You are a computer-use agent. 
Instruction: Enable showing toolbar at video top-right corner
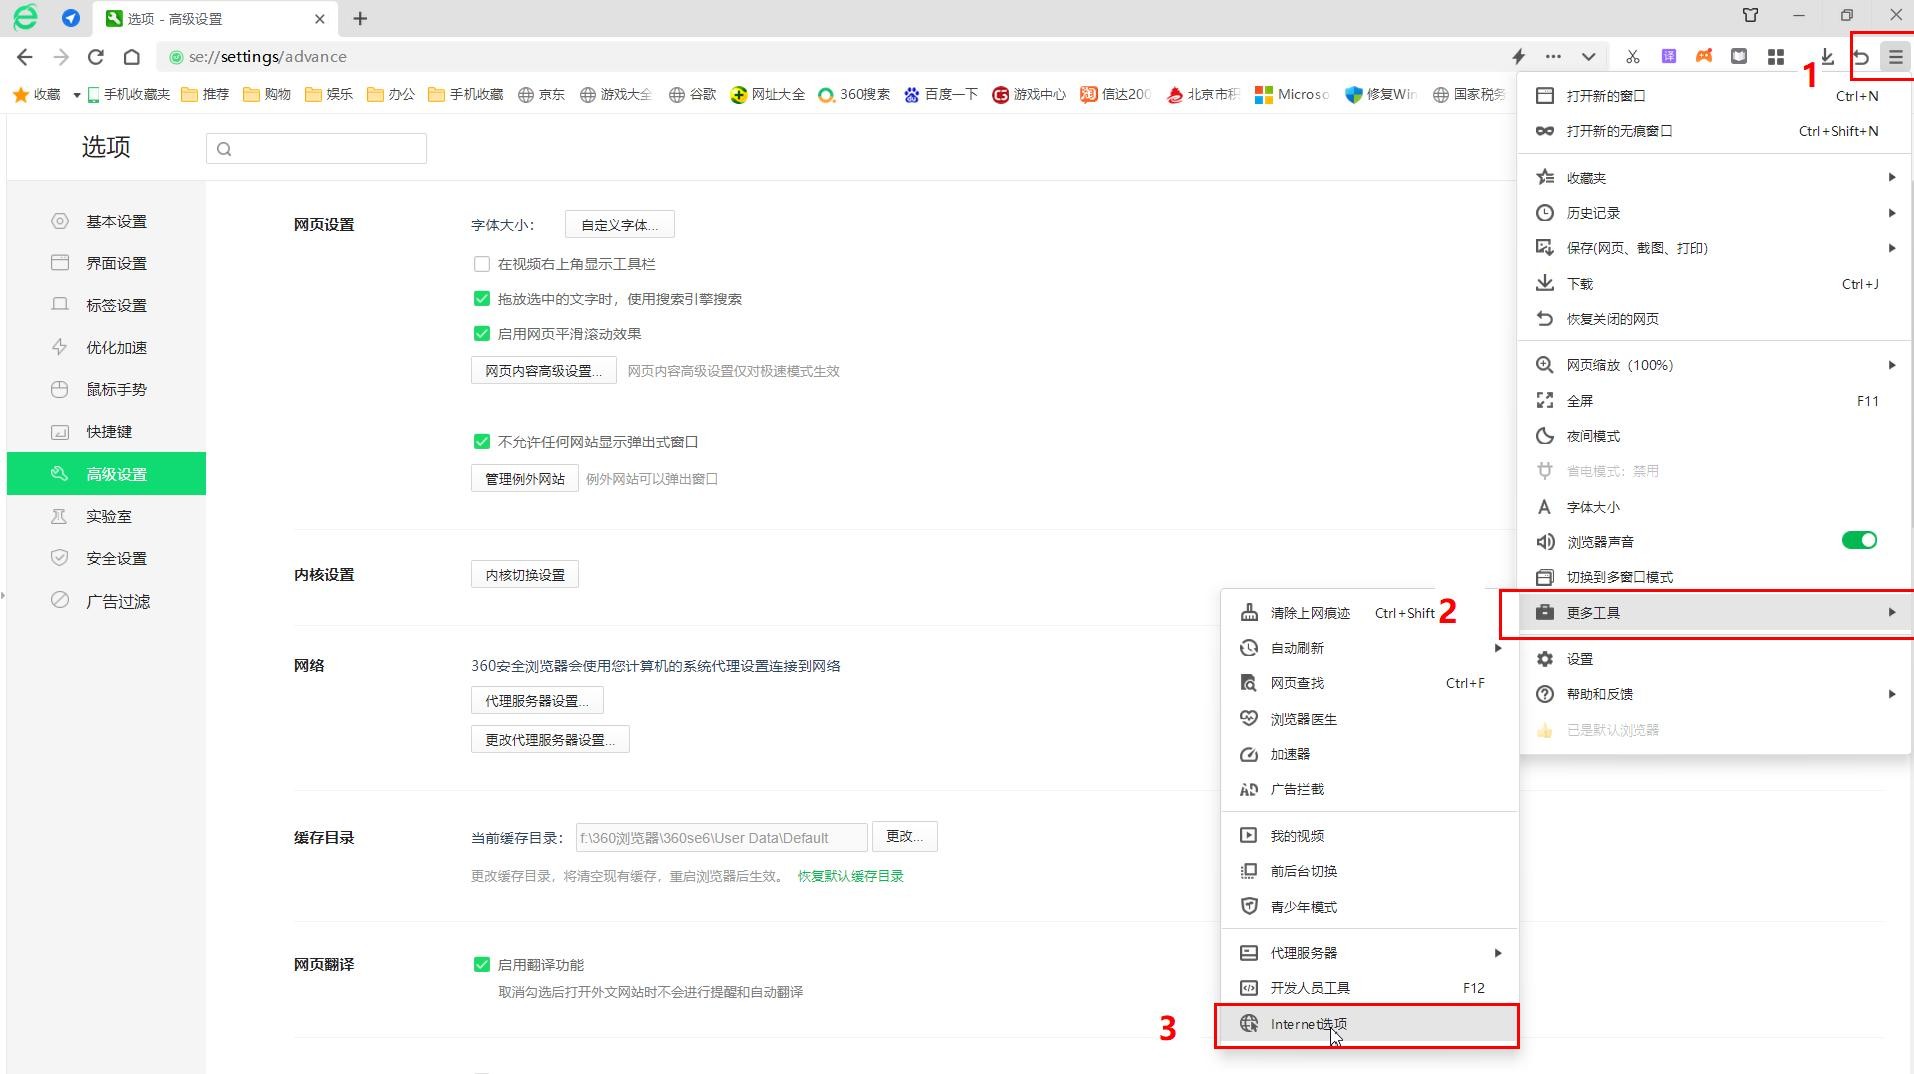coord(482,264)
